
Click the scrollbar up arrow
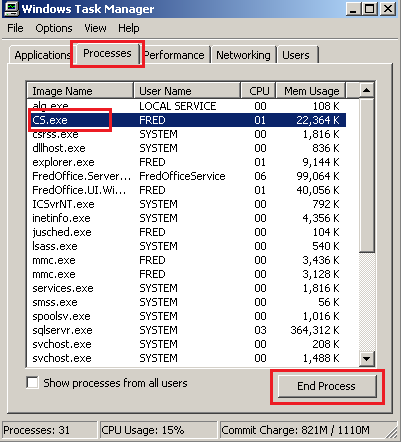pos(367,90)
